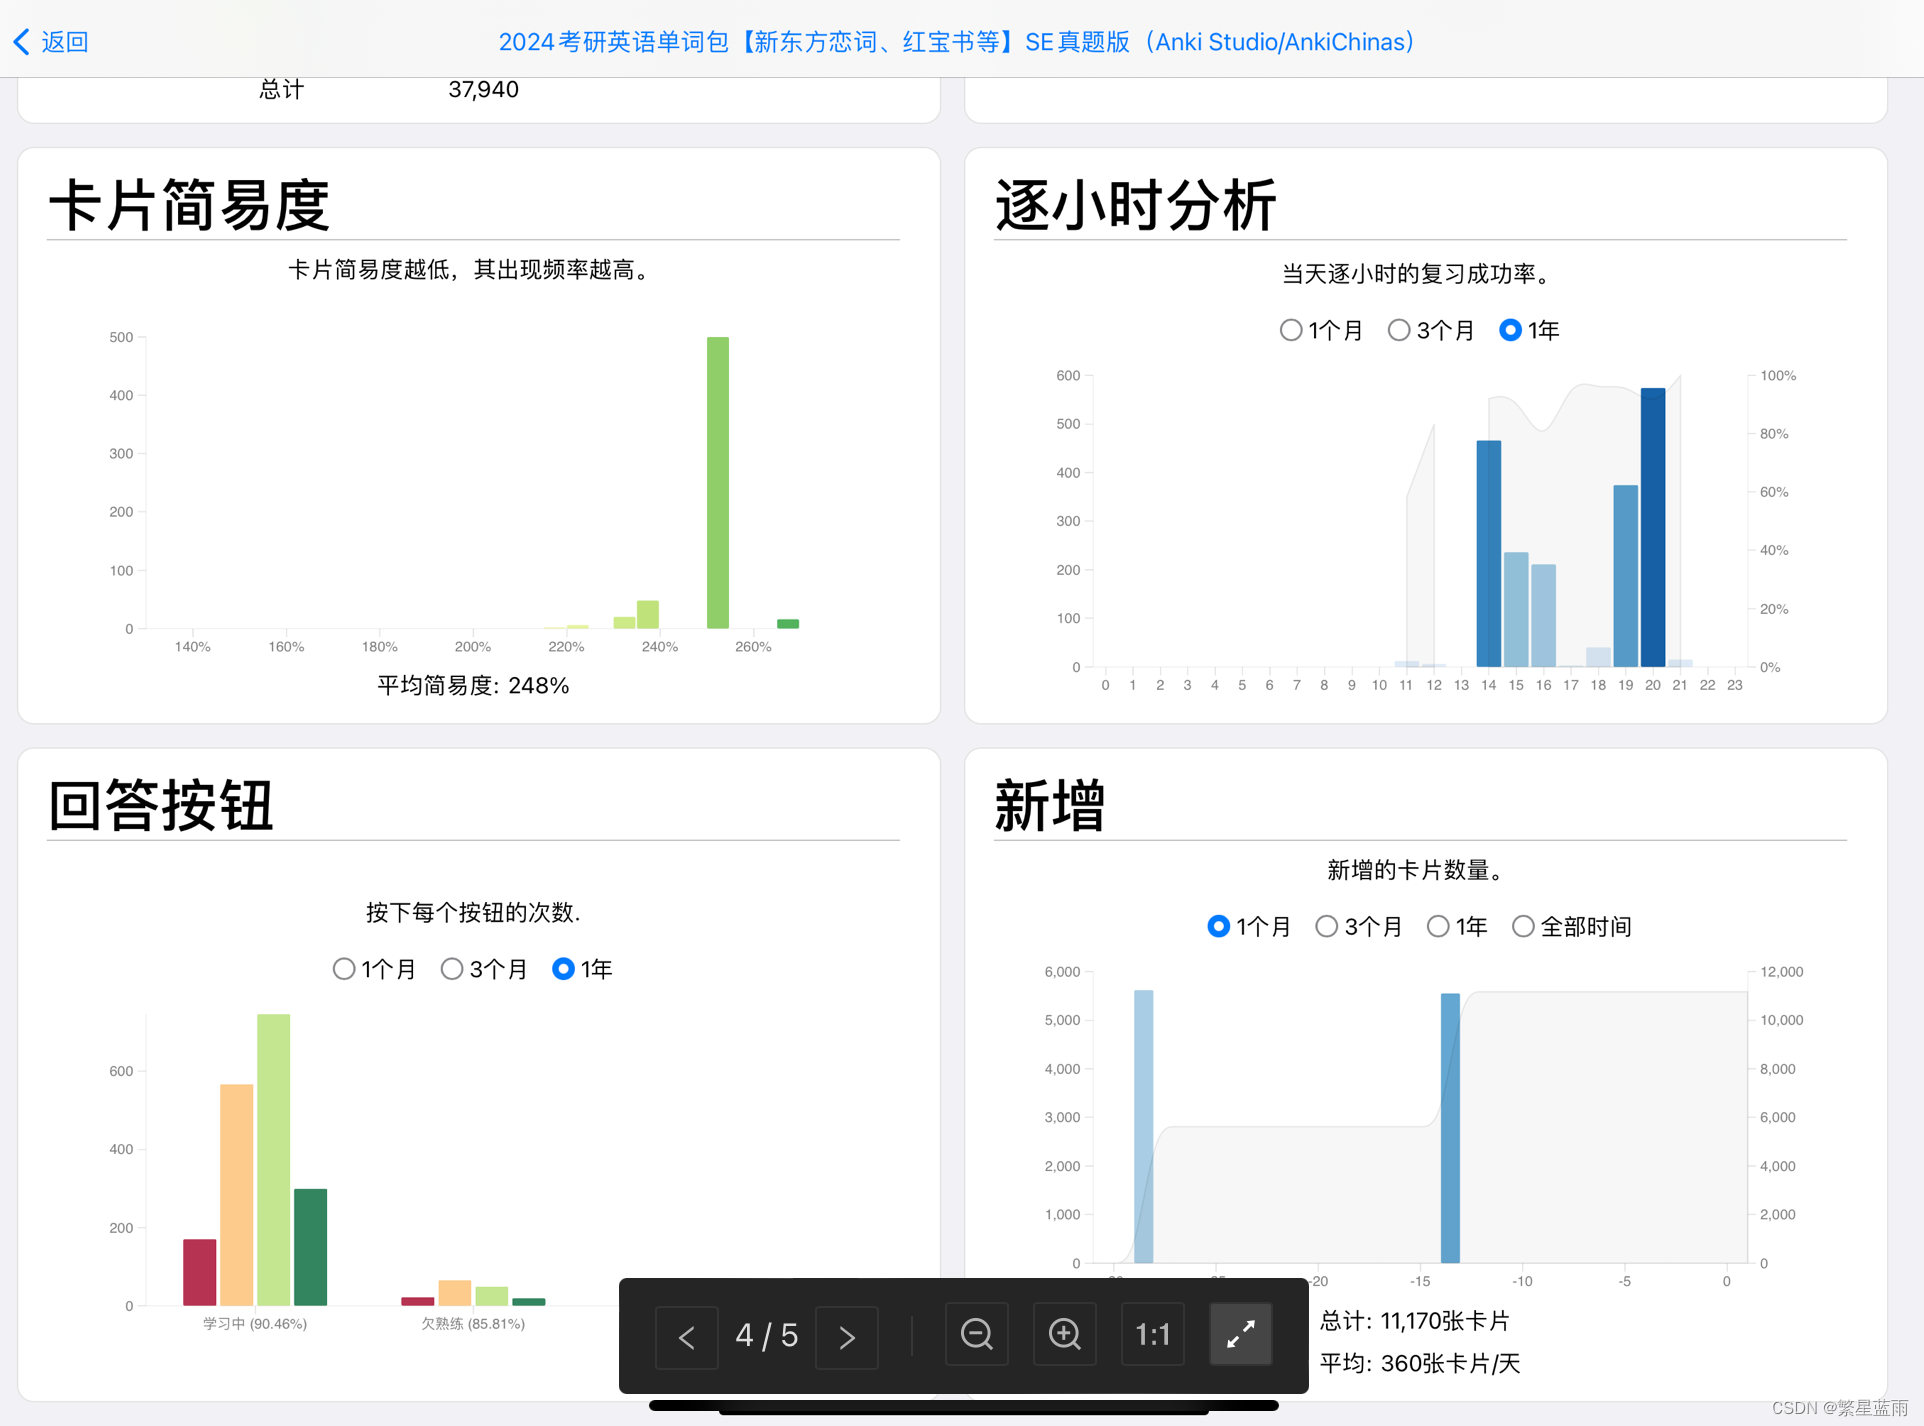The image size is (1924, 1426).
Task: Go to next image in viewer
Action: coord(846,1337)
